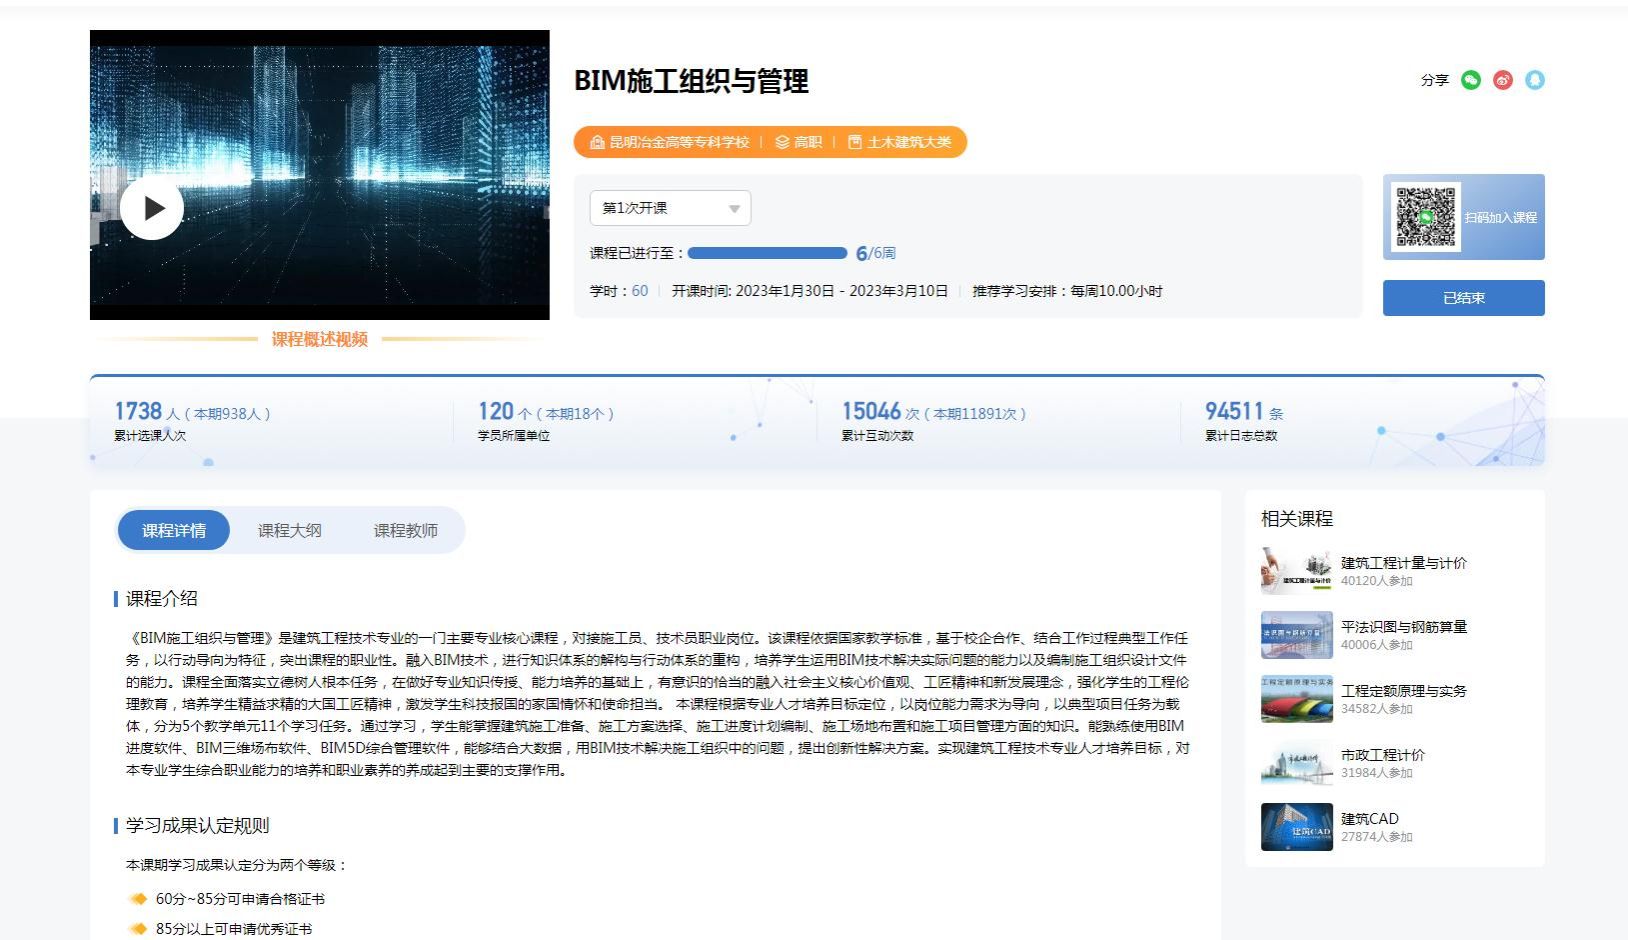The image size is (1628, 940).
Task: Open the 第1次开课 session dropdown
Action: 670,208
